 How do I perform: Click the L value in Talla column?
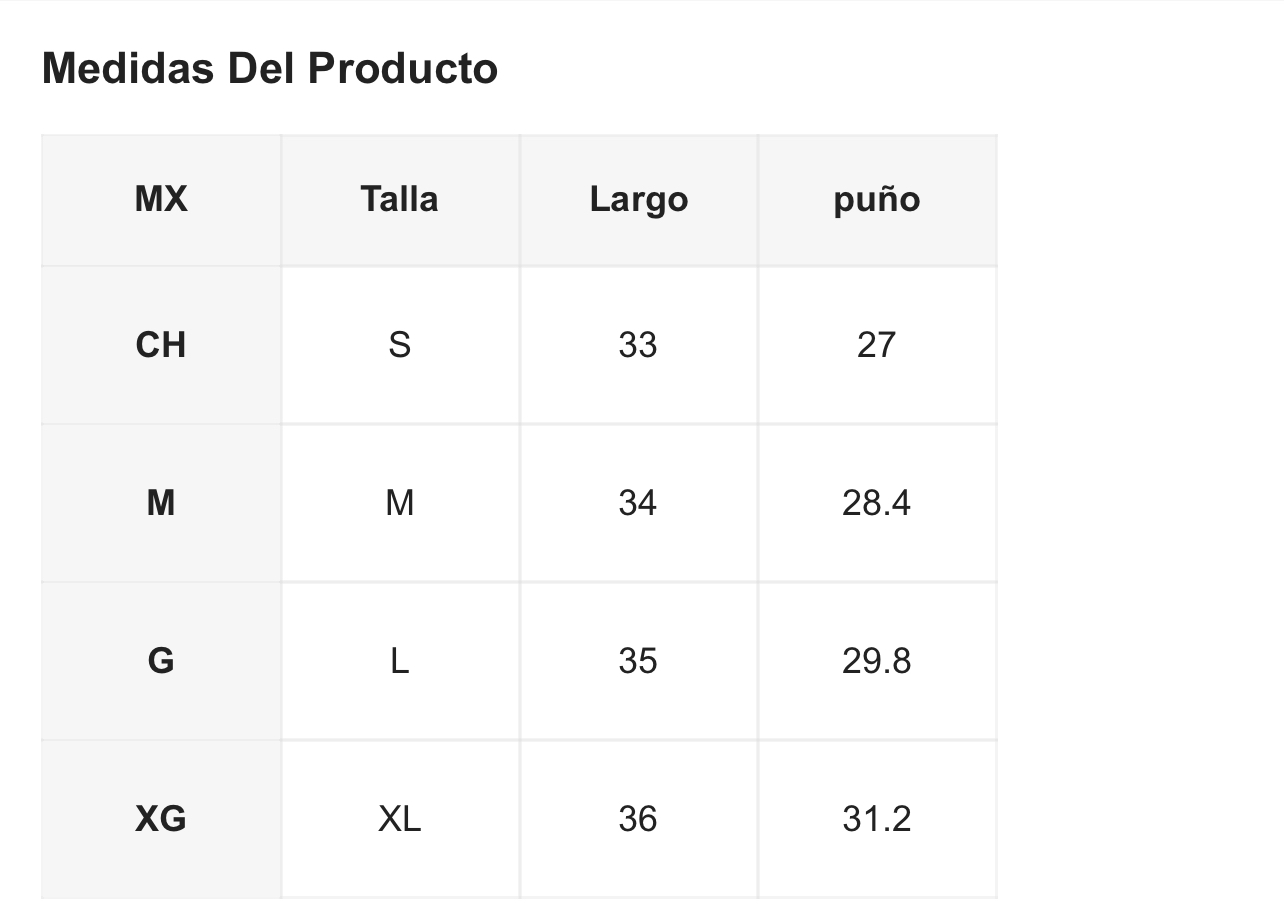(399, 661)
